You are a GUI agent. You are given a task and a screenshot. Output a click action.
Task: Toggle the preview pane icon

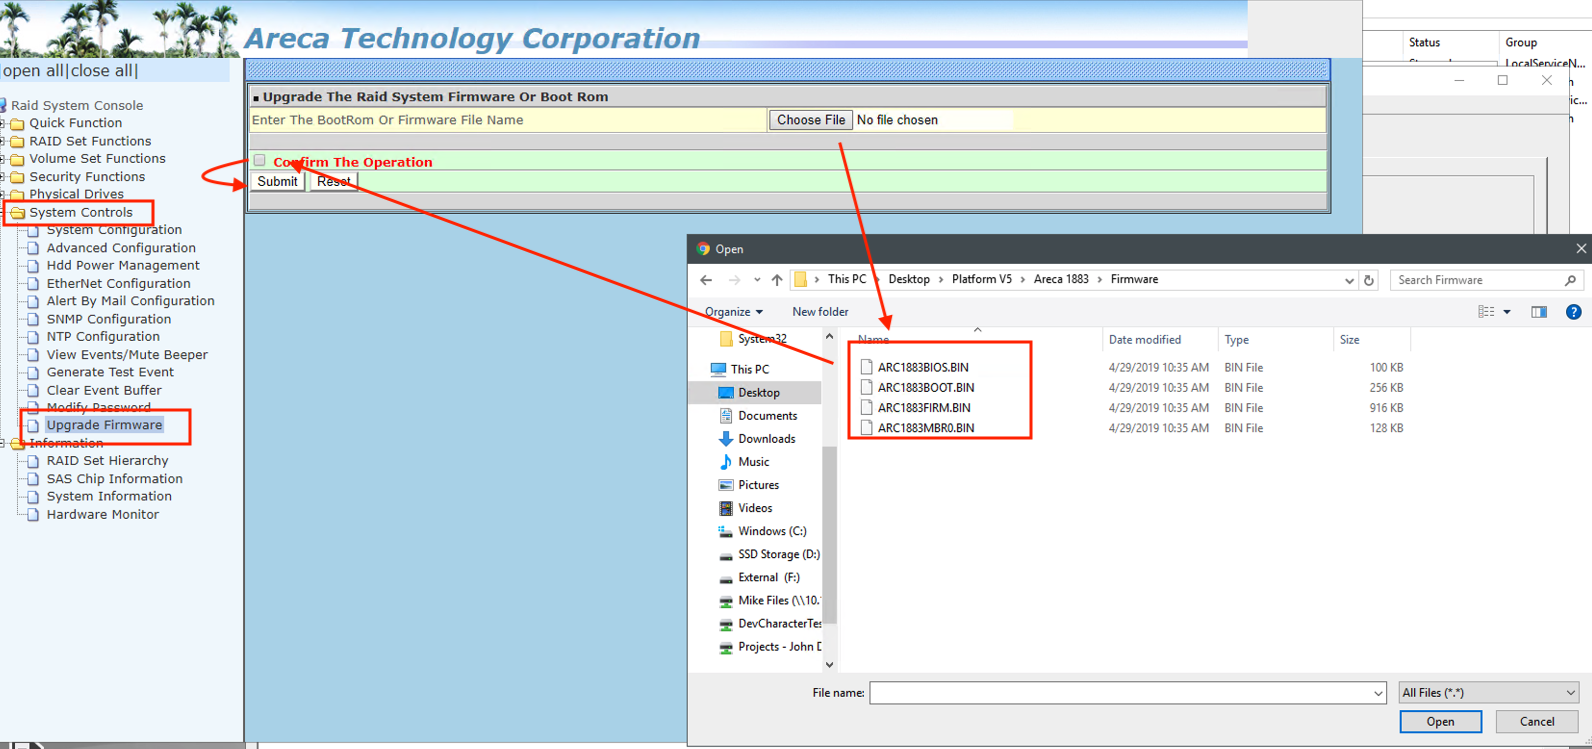coord(1539,312)
